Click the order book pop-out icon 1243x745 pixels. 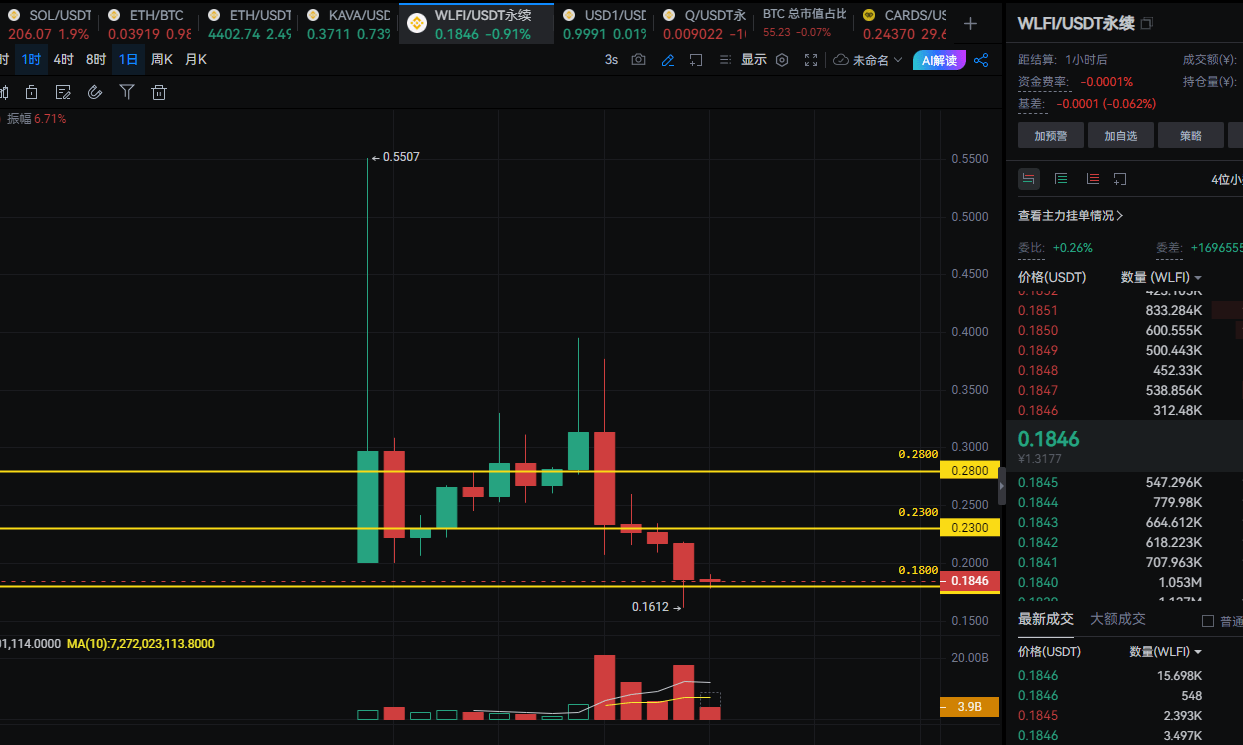(1120, 179)
